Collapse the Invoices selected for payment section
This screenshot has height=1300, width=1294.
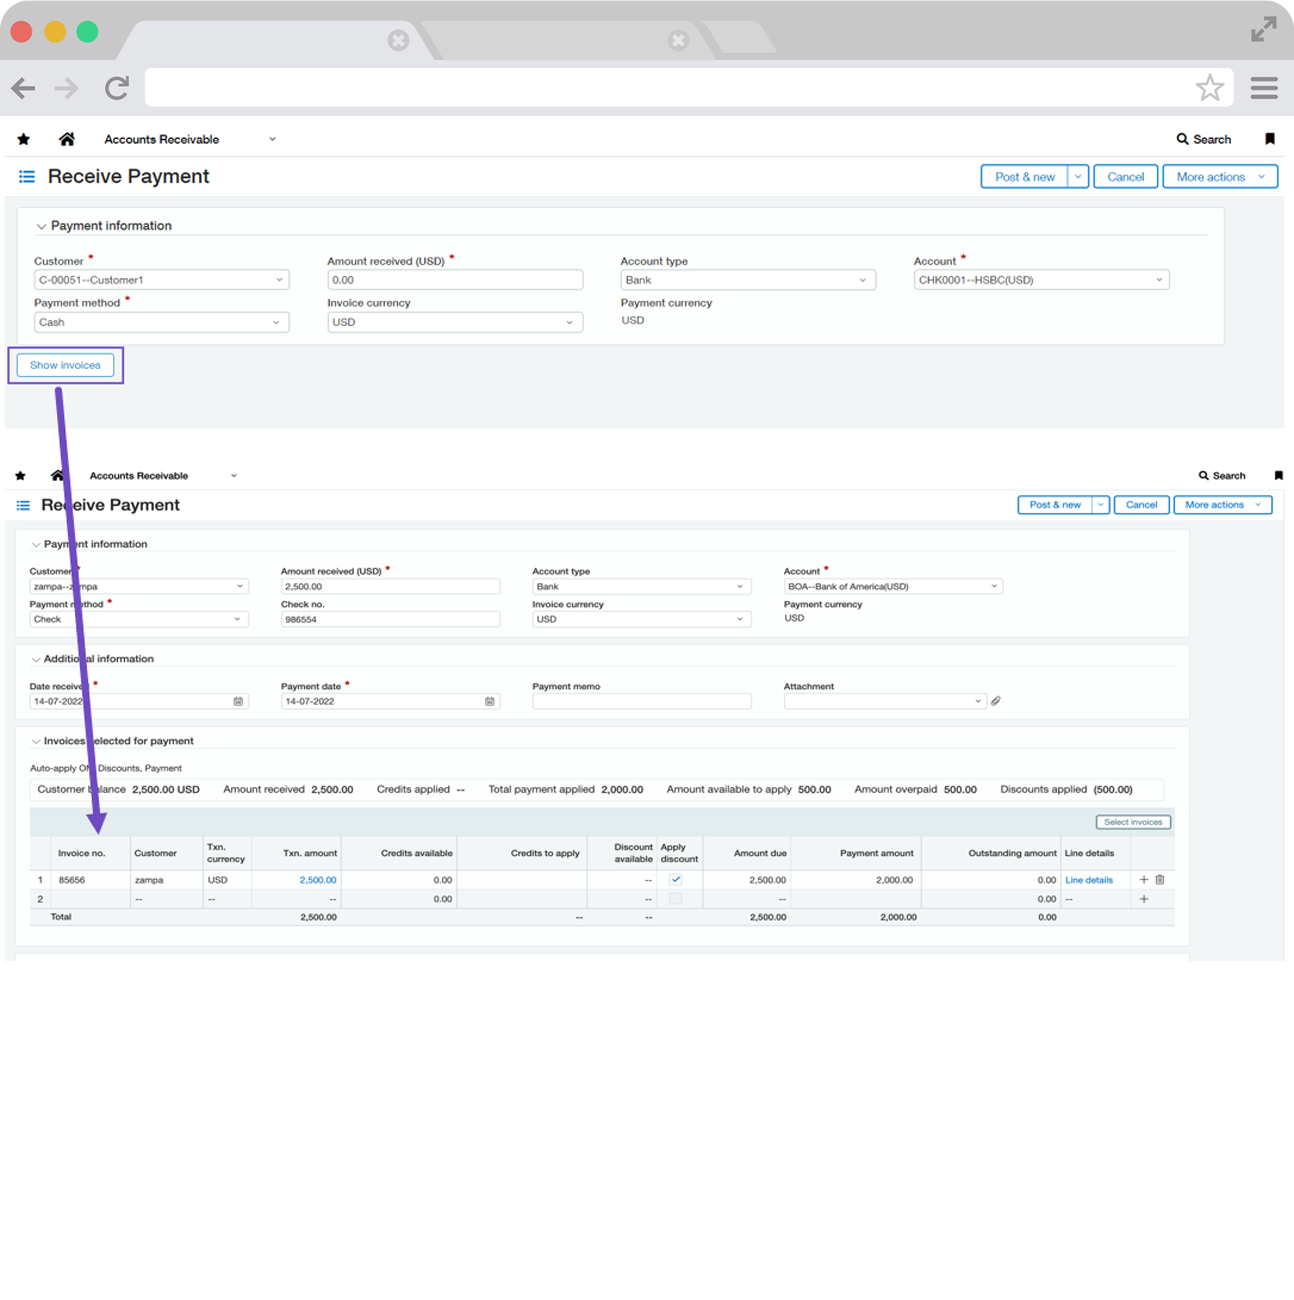(x=36, y=742)
